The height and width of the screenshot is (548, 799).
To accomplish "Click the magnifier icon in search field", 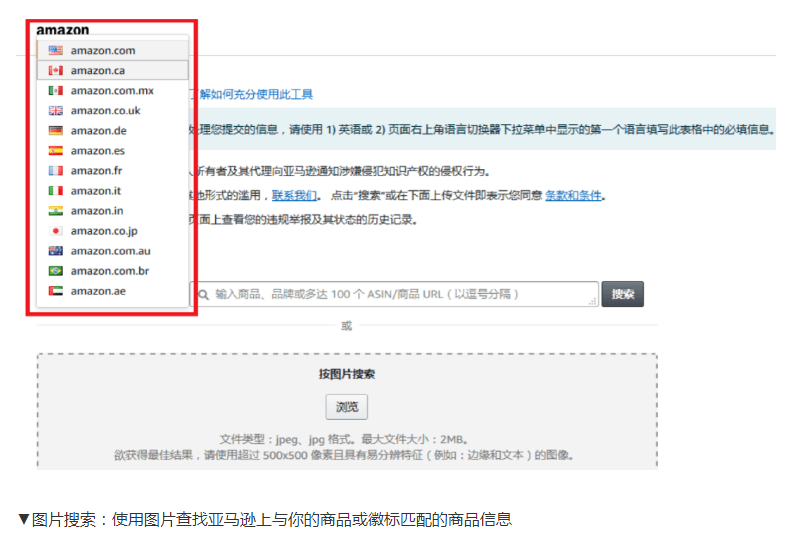I will 204,294.
